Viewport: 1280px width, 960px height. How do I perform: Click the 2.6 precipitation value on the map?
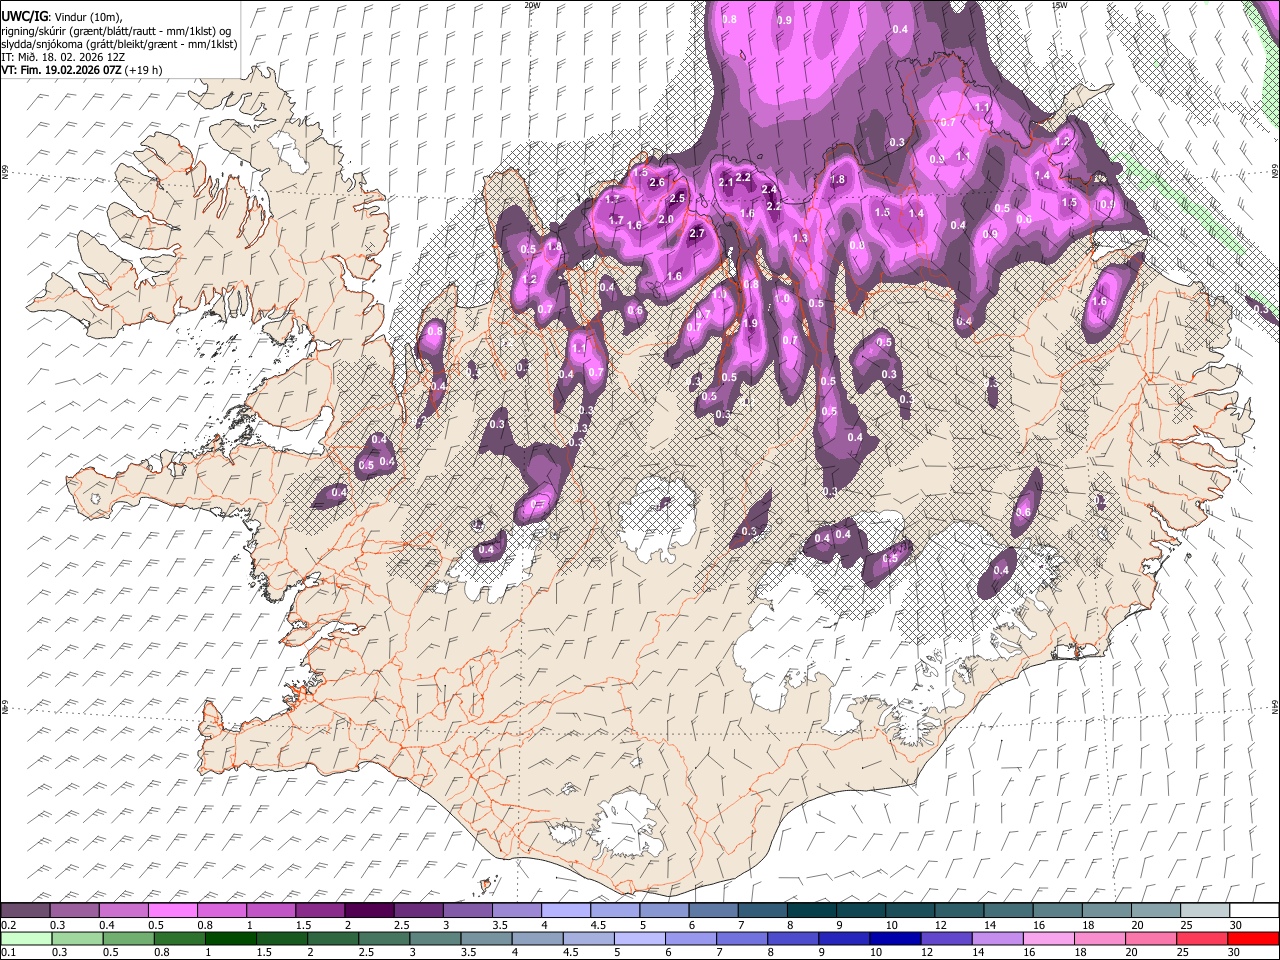[657, 183]
